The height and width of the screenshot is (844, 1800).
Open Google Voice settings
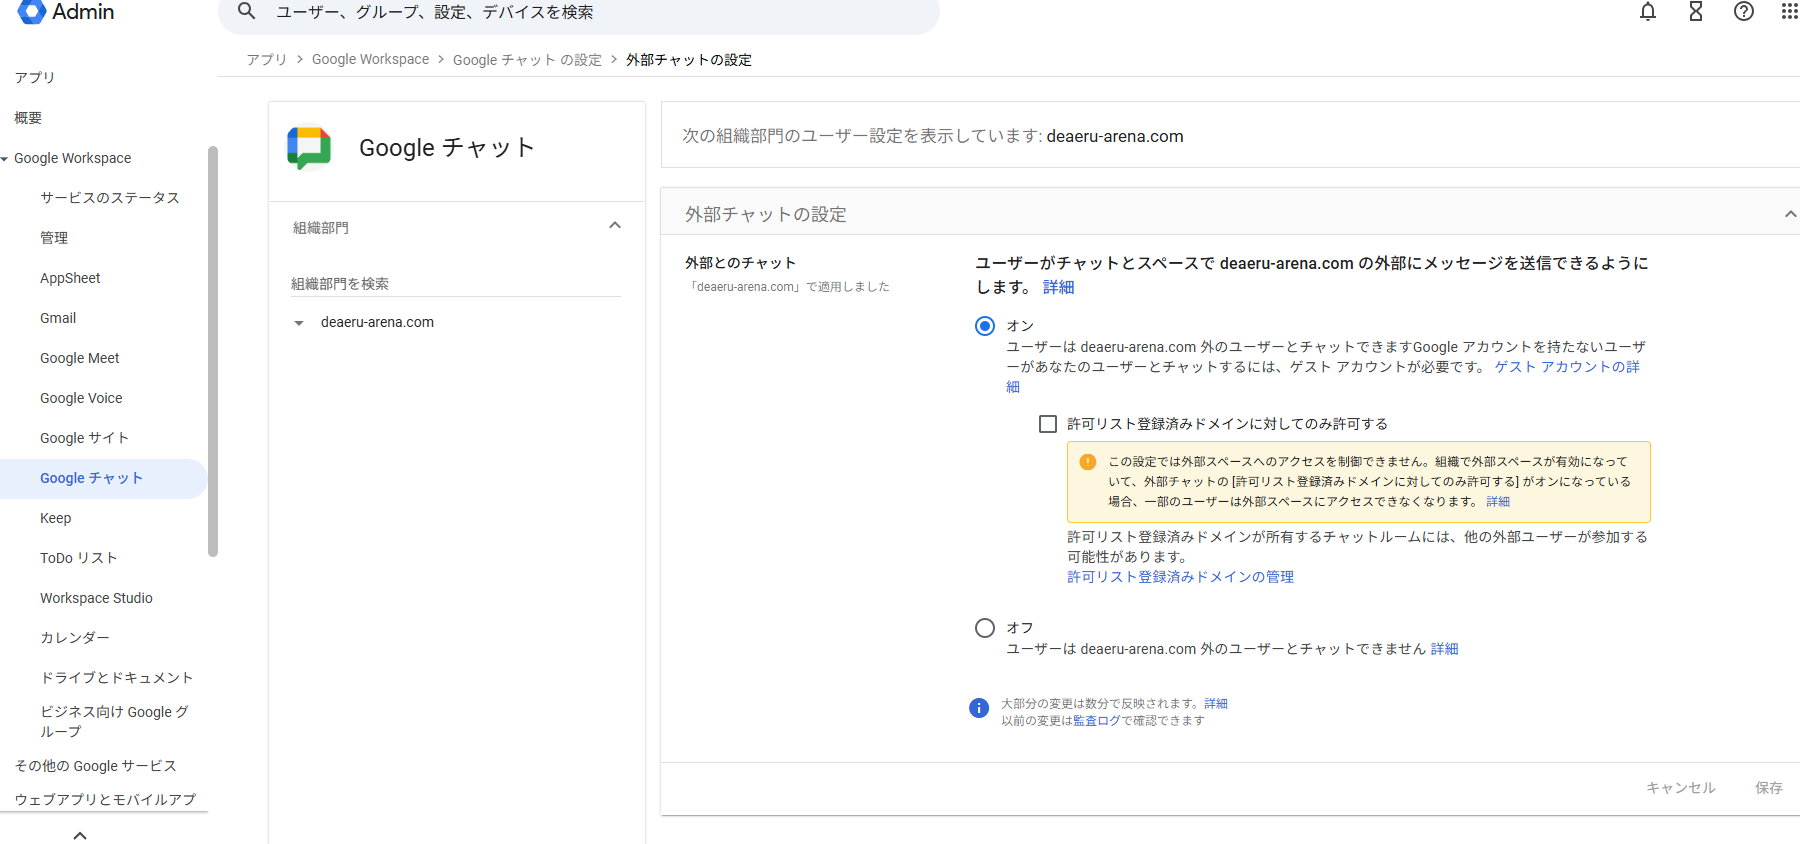81,398
